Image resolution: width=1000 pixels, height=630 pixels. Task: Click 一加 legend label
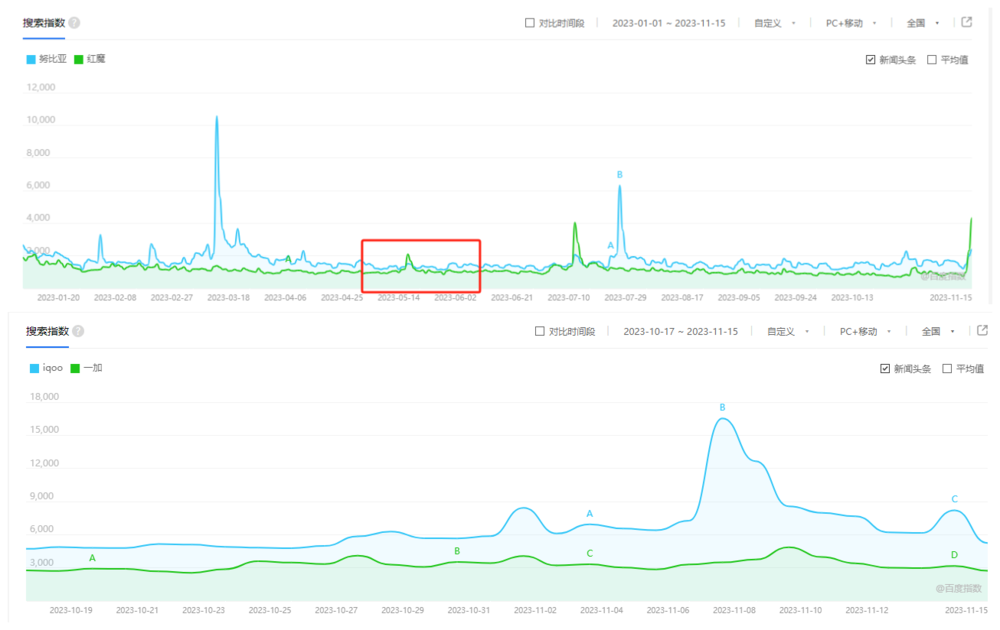pos(93,368)
